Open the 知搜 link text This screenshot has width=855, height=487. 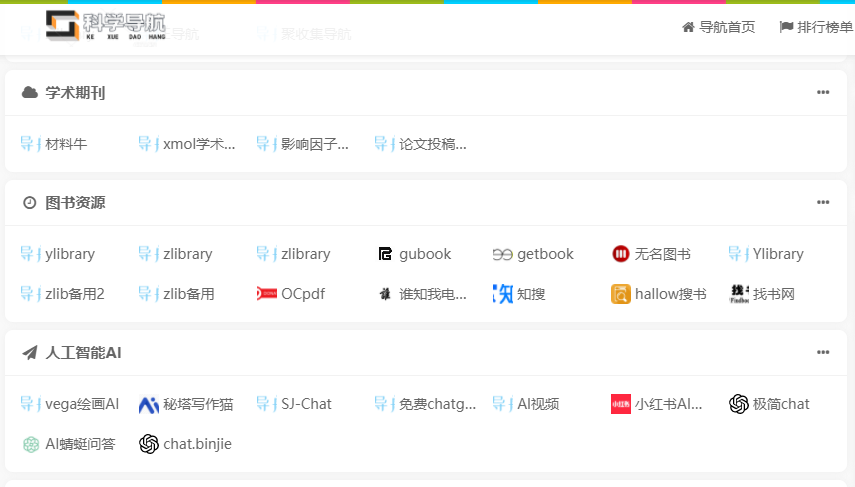tap(531, 294)
